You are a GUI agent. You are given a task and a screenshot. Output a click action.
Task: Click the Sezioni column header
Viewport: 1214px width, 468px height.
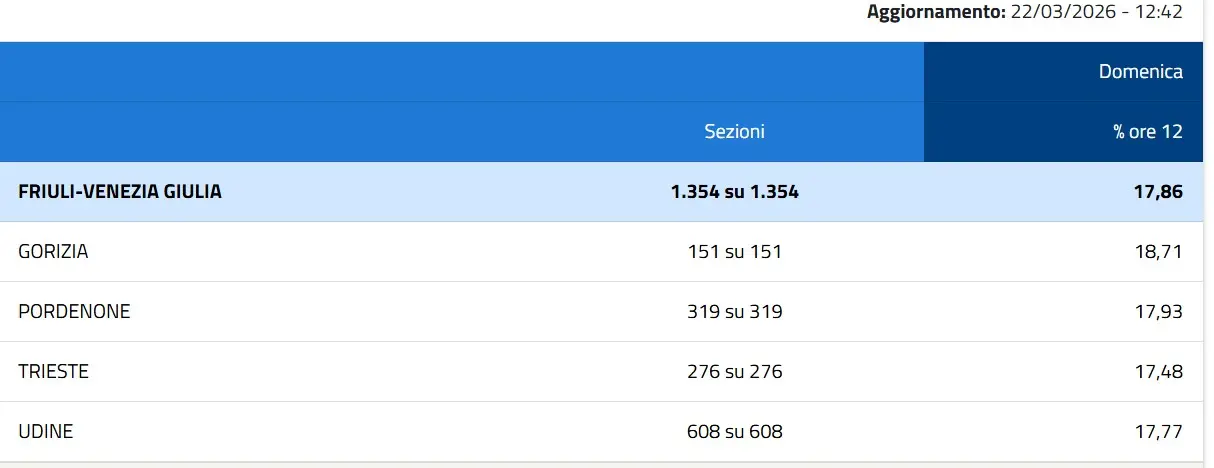click(x=734, y=131)
